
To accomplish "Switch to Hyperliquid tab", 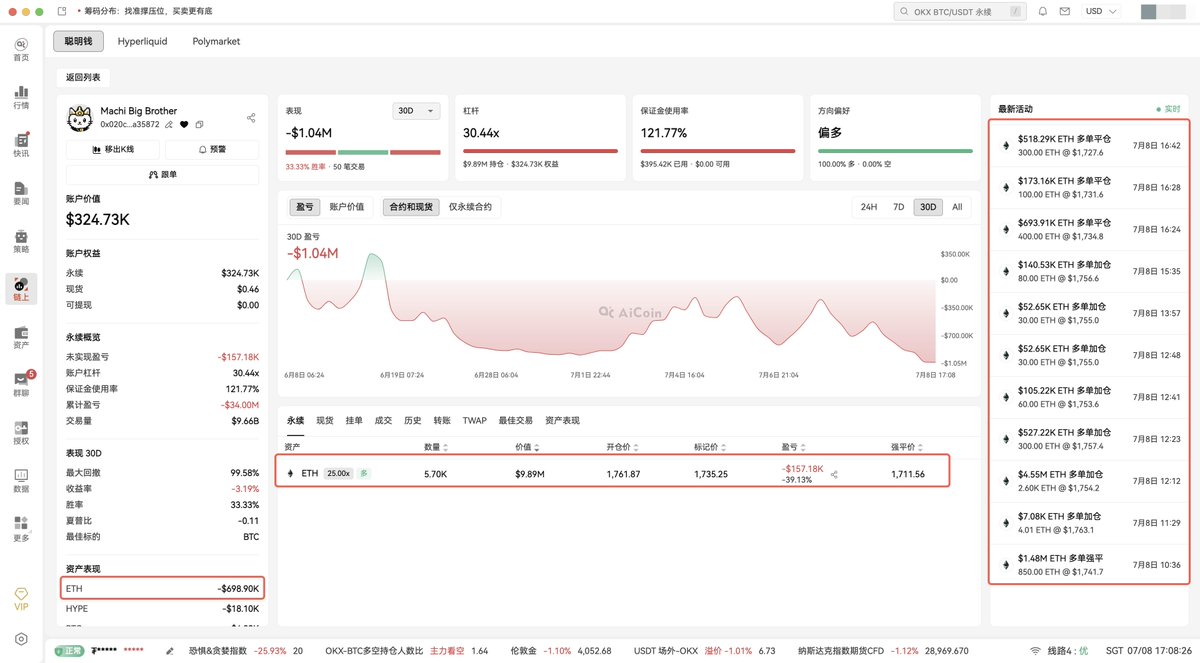I will click(x=142, y=41).
